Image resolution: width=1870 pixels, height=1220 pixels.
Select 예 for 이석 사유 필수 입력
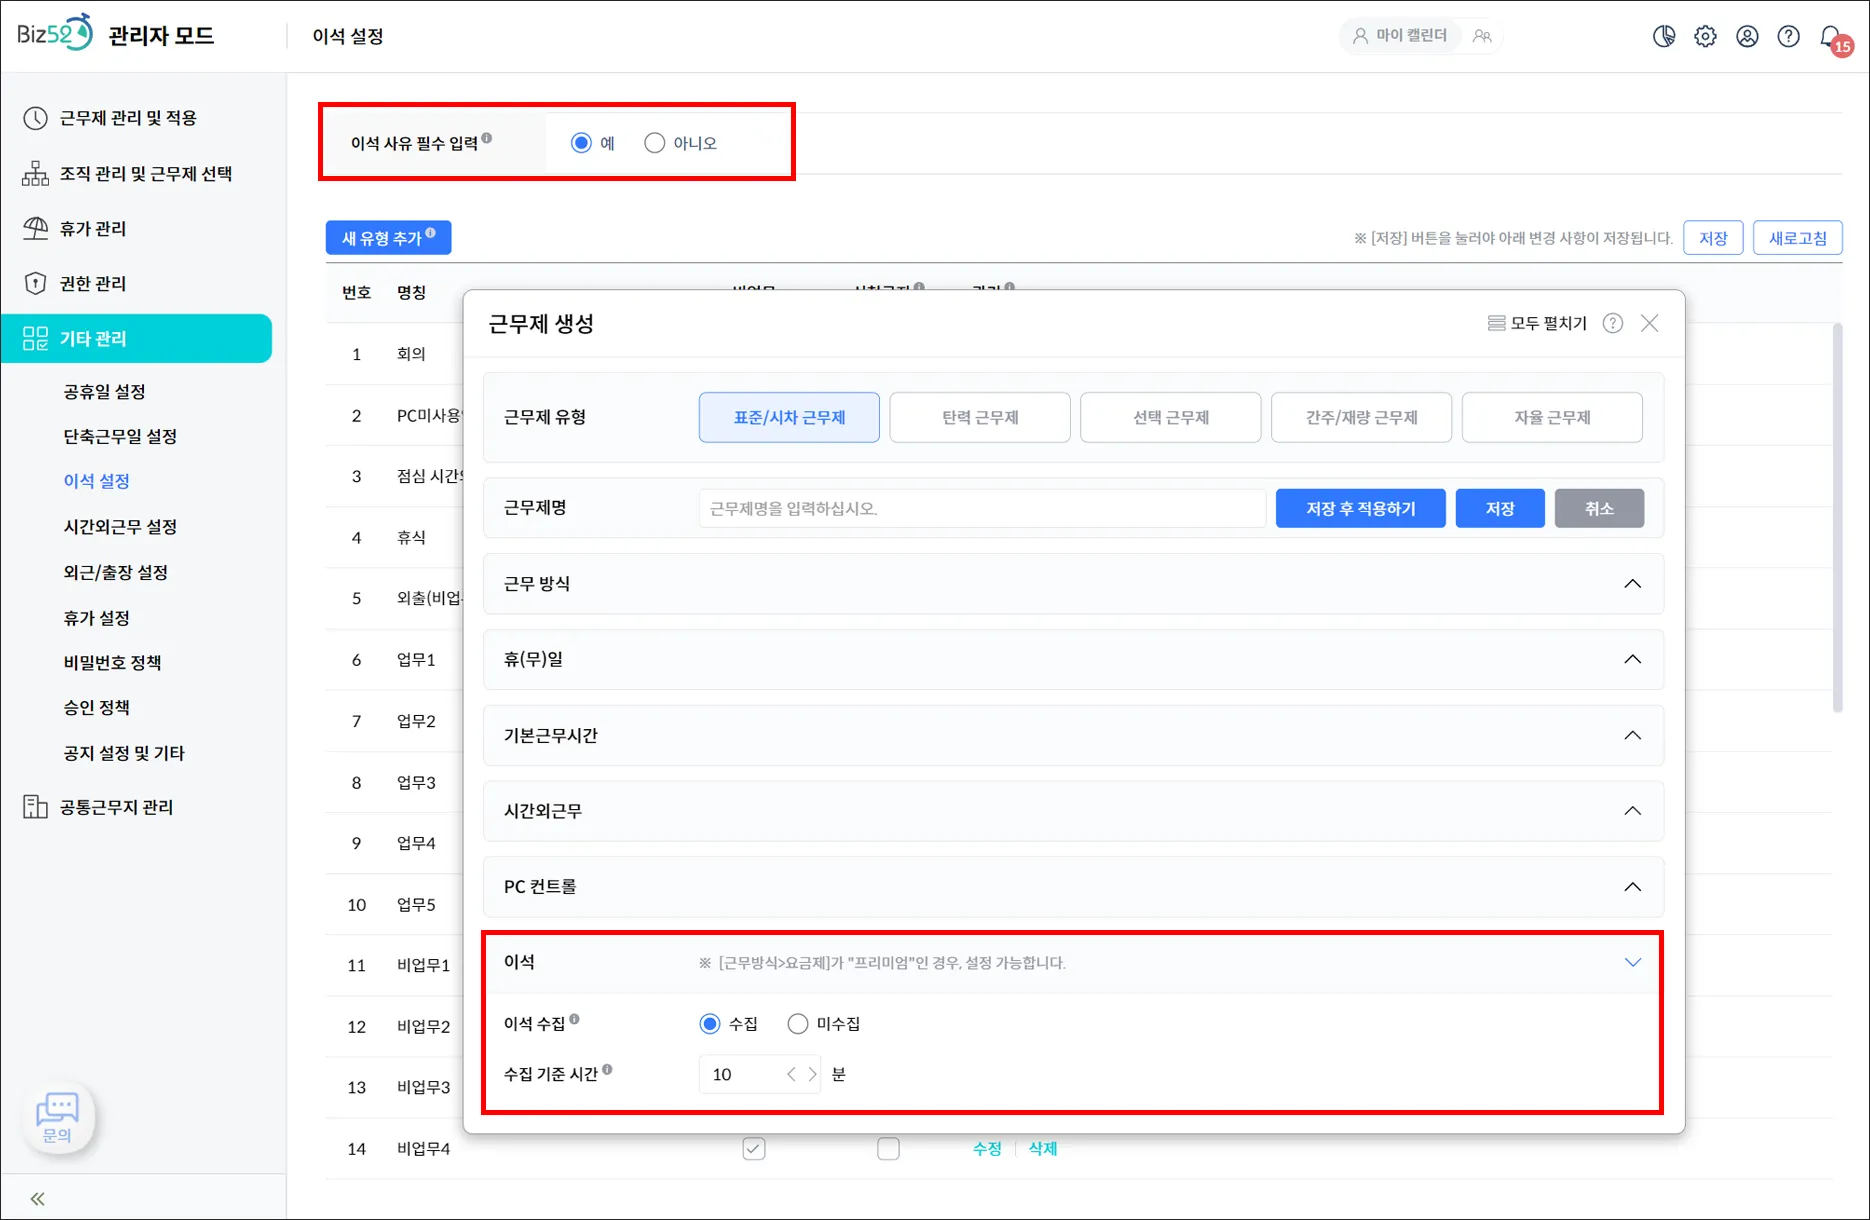click(x=581, y=143)
